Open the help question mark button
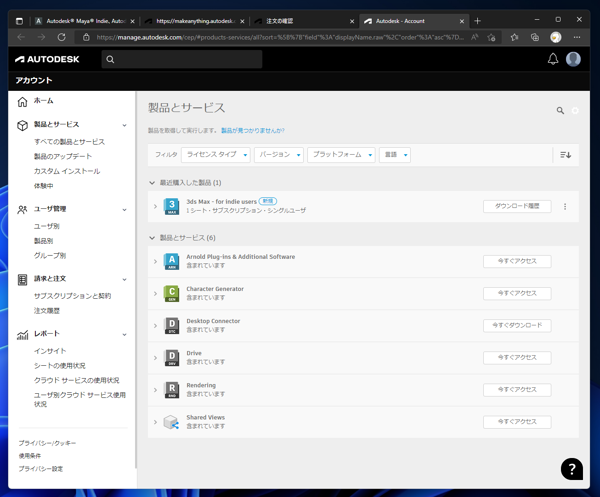600x497 pixels. (572, 469)
